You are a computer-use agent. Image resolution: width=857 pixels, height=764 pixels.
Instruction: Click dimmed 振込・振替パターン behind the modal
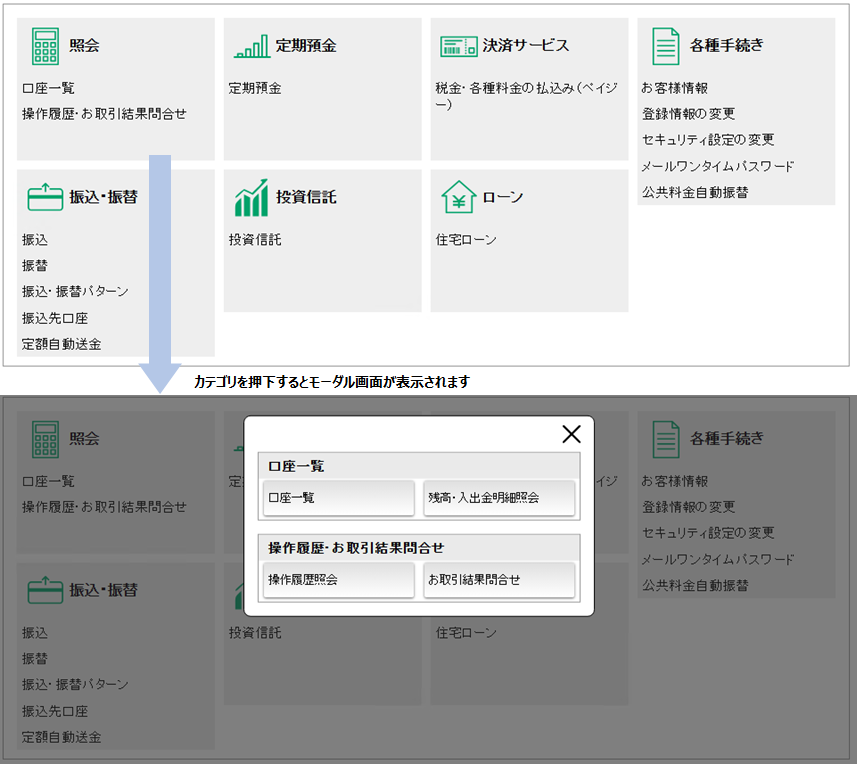click(75, 684)
